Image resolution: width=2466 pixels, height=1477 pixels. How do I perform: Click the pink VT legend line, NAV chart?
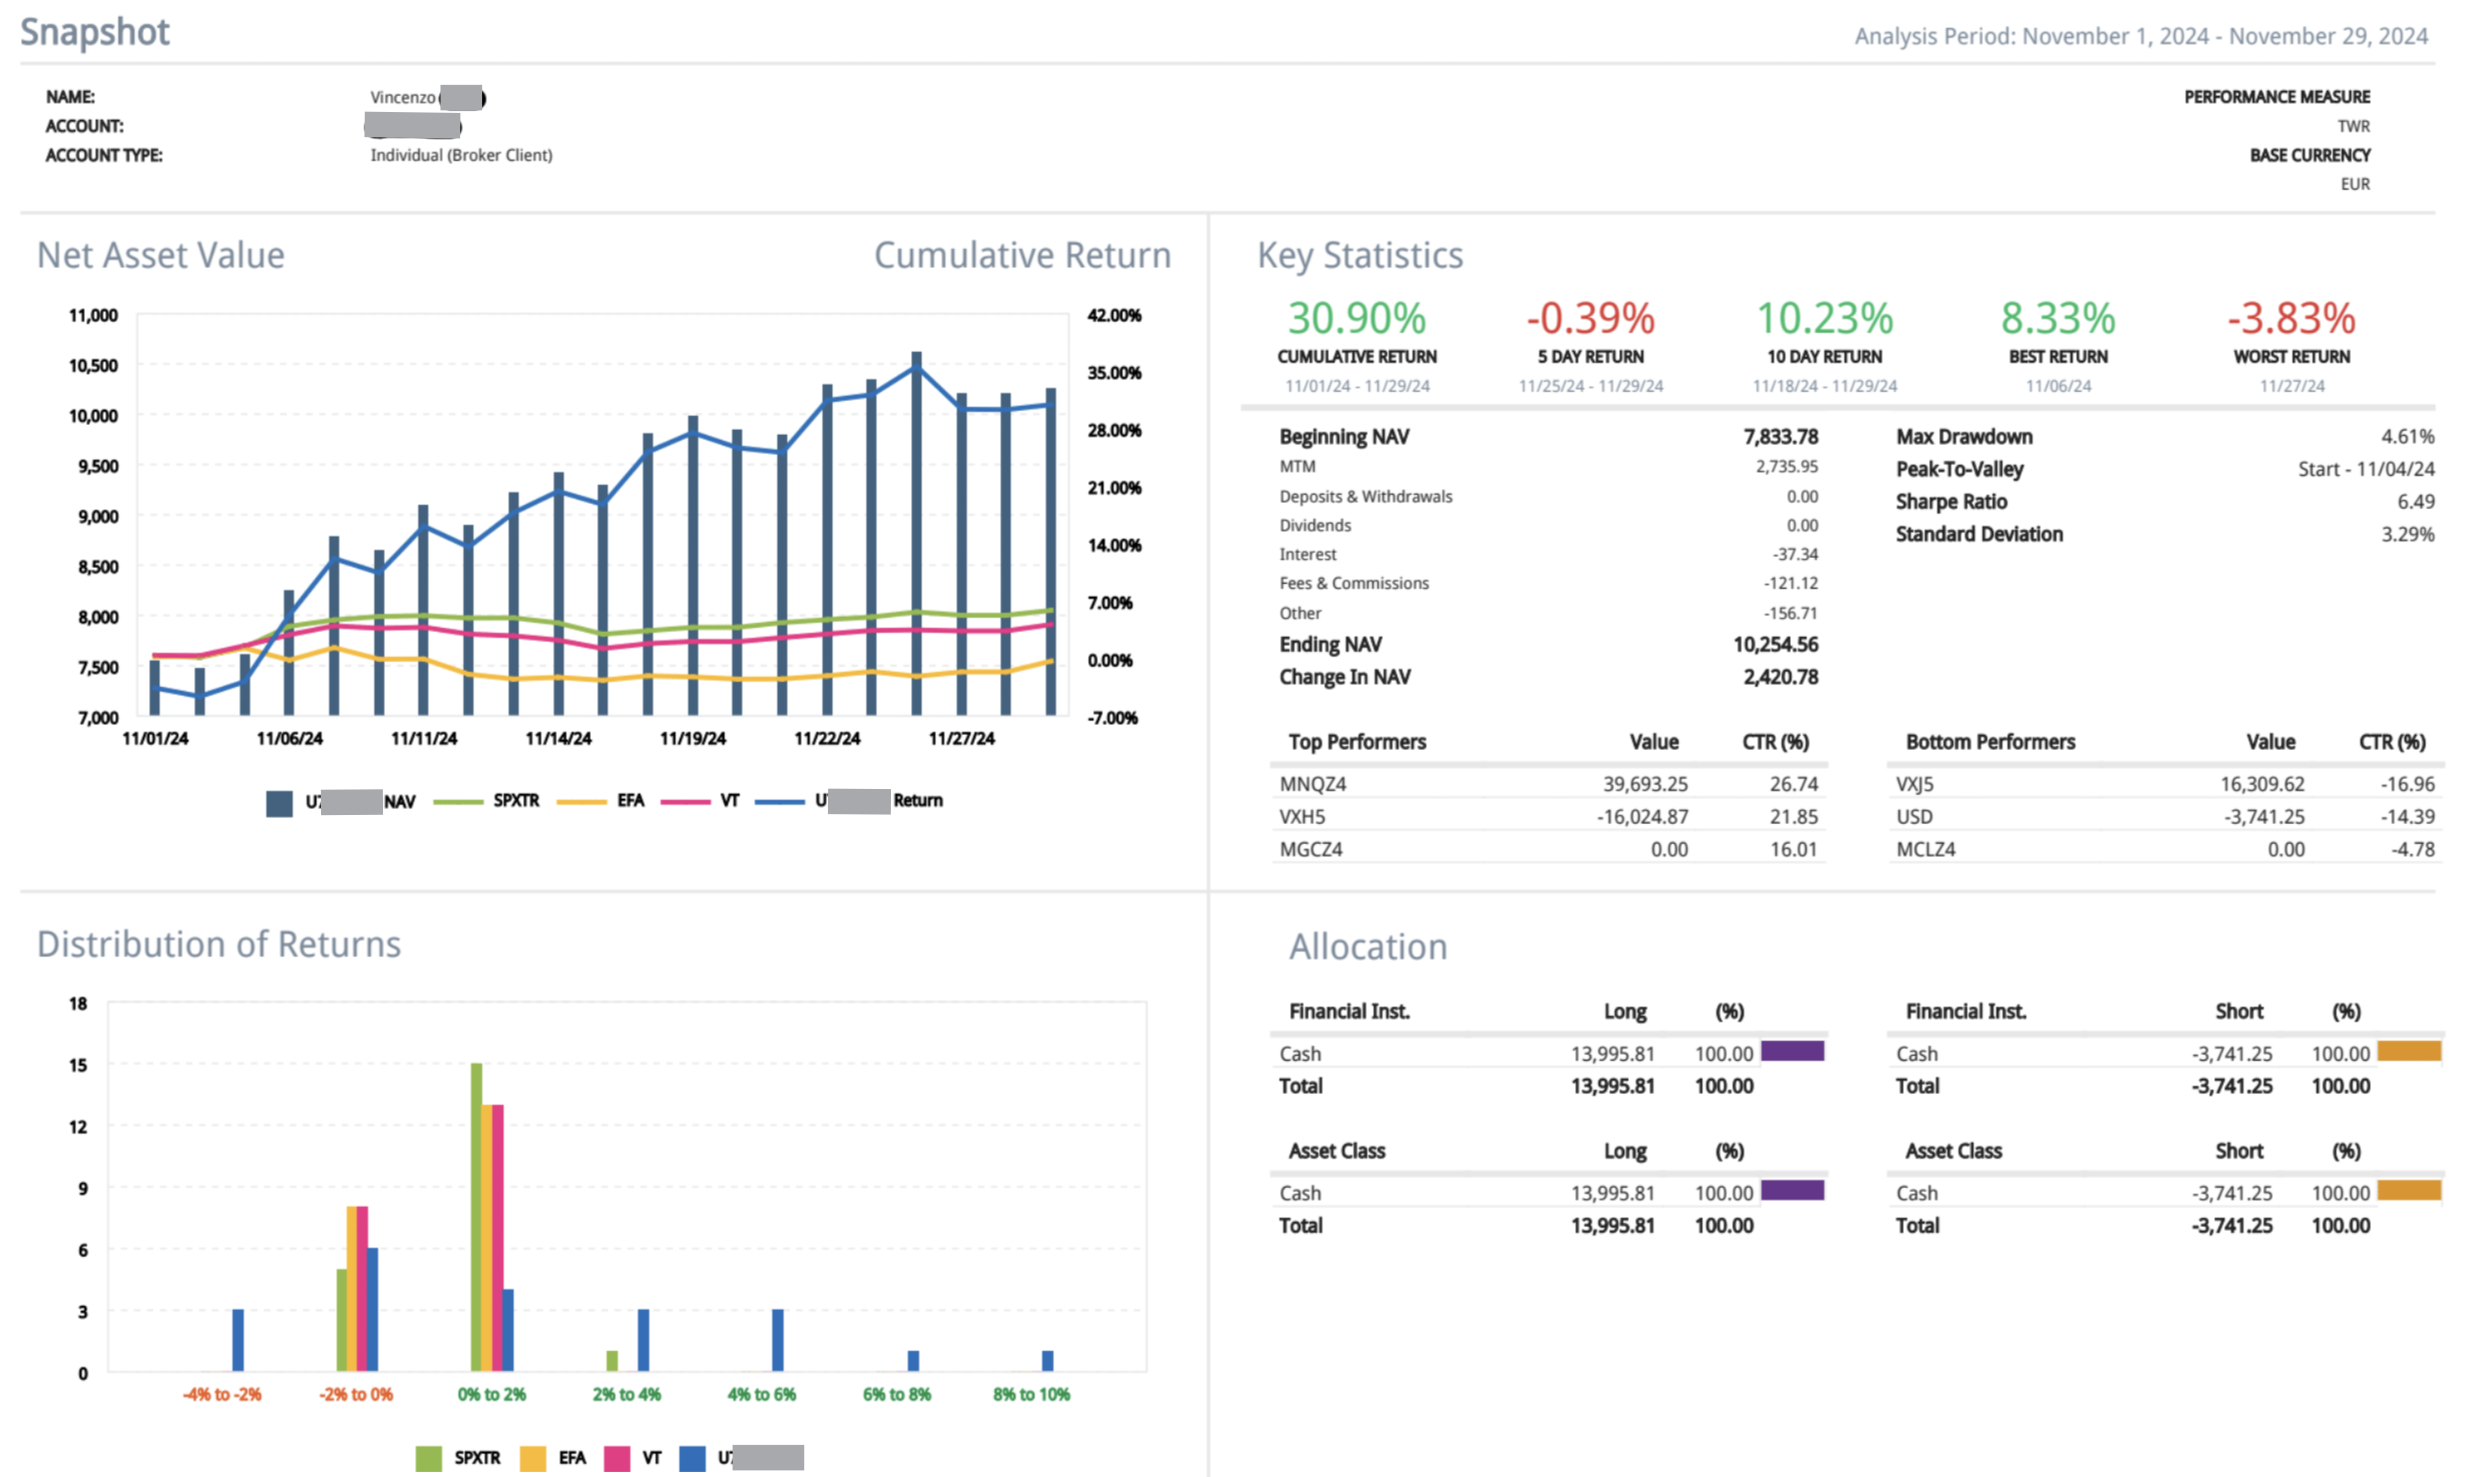[x=685, y=802]
